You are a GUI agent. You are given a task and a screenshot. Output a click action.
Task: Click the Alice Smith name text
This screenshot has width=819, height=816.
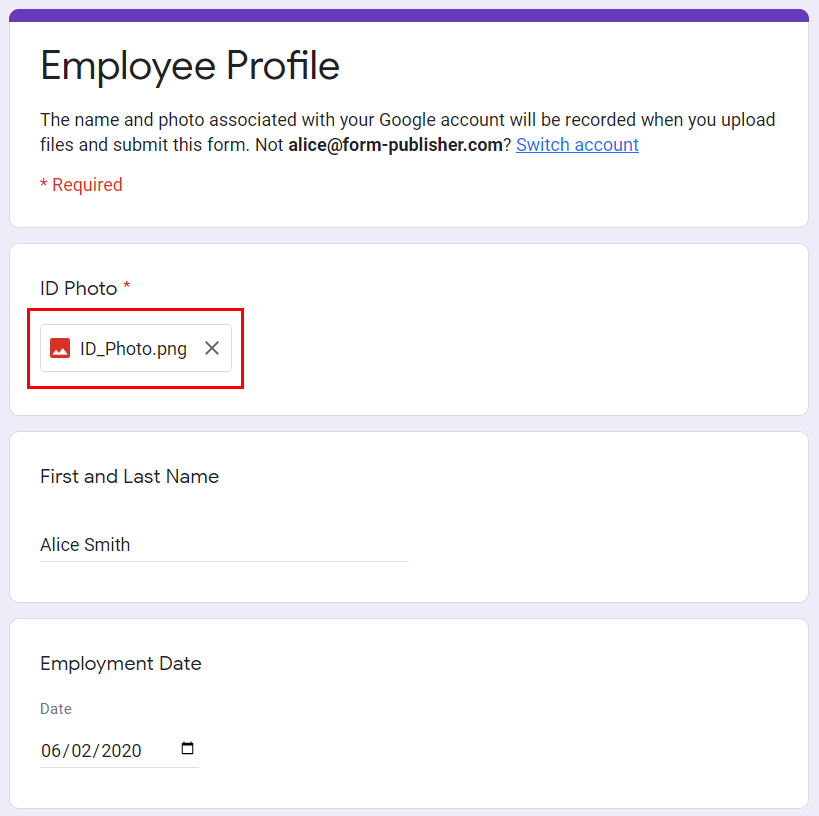(85, 545)
